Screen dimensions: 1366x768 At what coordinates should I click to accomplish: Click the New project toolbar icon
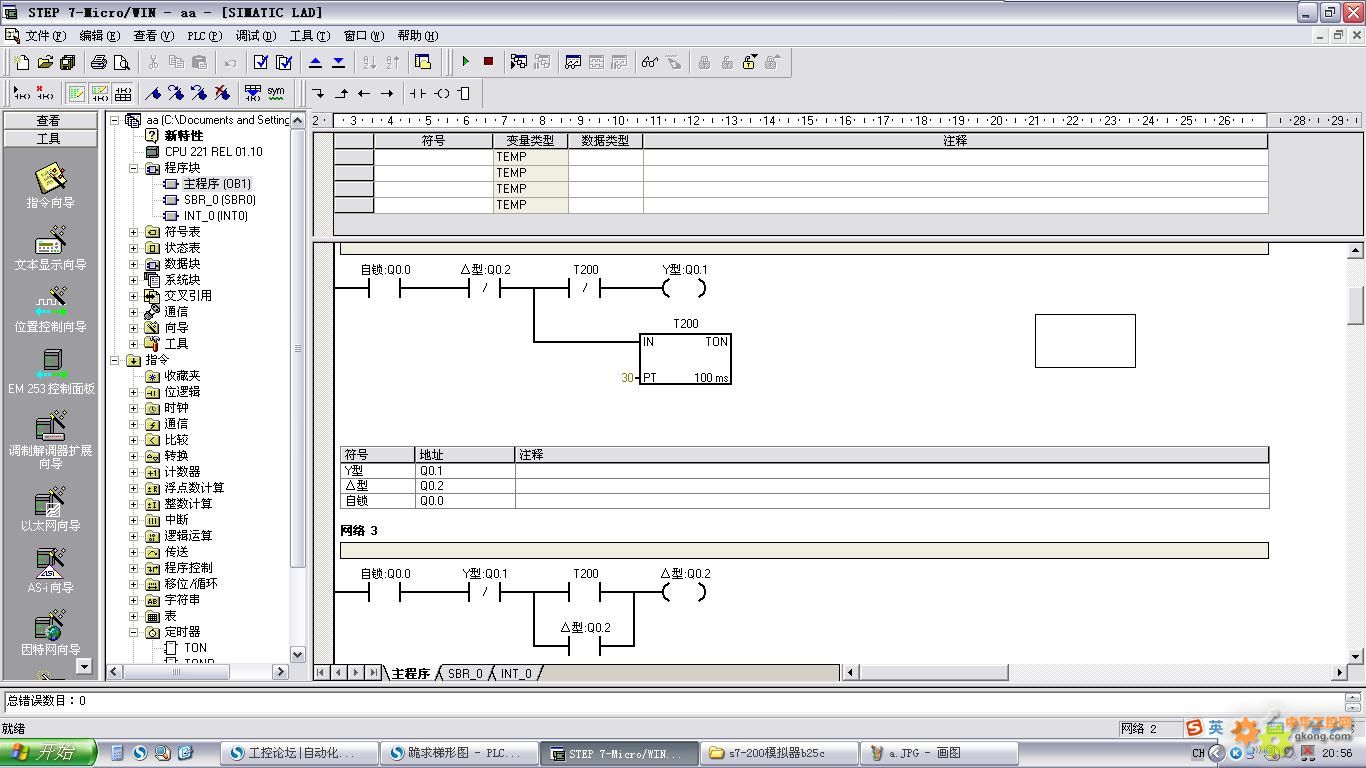[x=22, y=62]
